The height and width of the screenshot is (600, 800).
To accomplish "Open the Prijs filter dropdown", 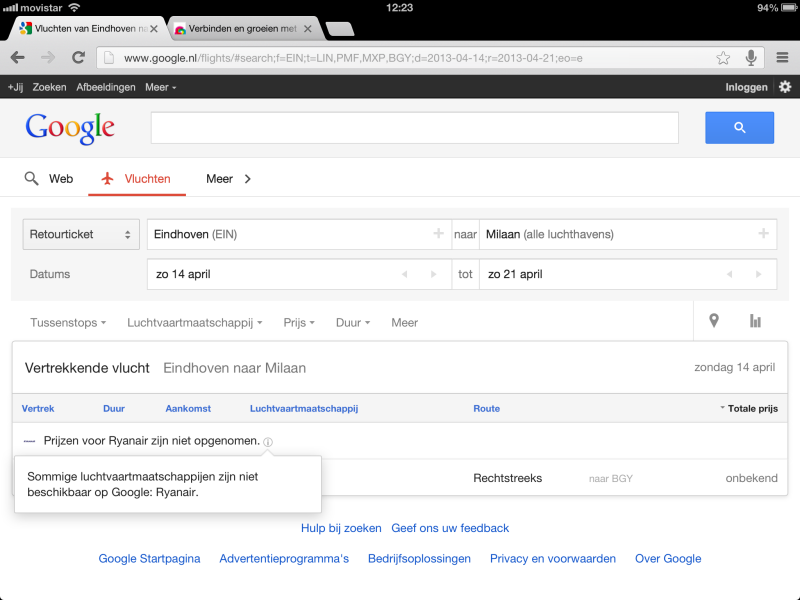I will [299, 322].
